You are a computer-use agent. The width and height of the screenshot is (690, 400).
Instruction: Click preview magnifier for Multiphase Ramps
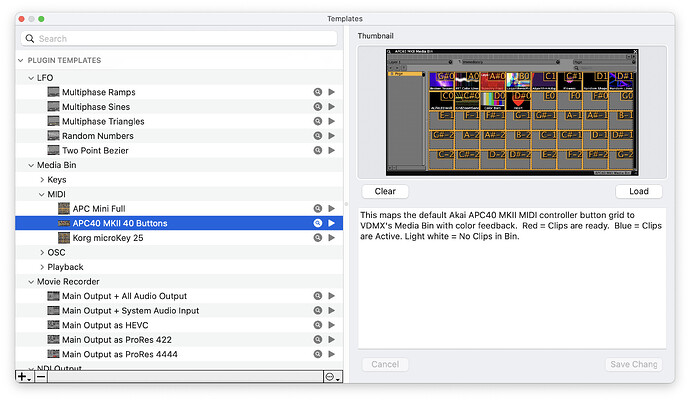click(x=318, y=92)
